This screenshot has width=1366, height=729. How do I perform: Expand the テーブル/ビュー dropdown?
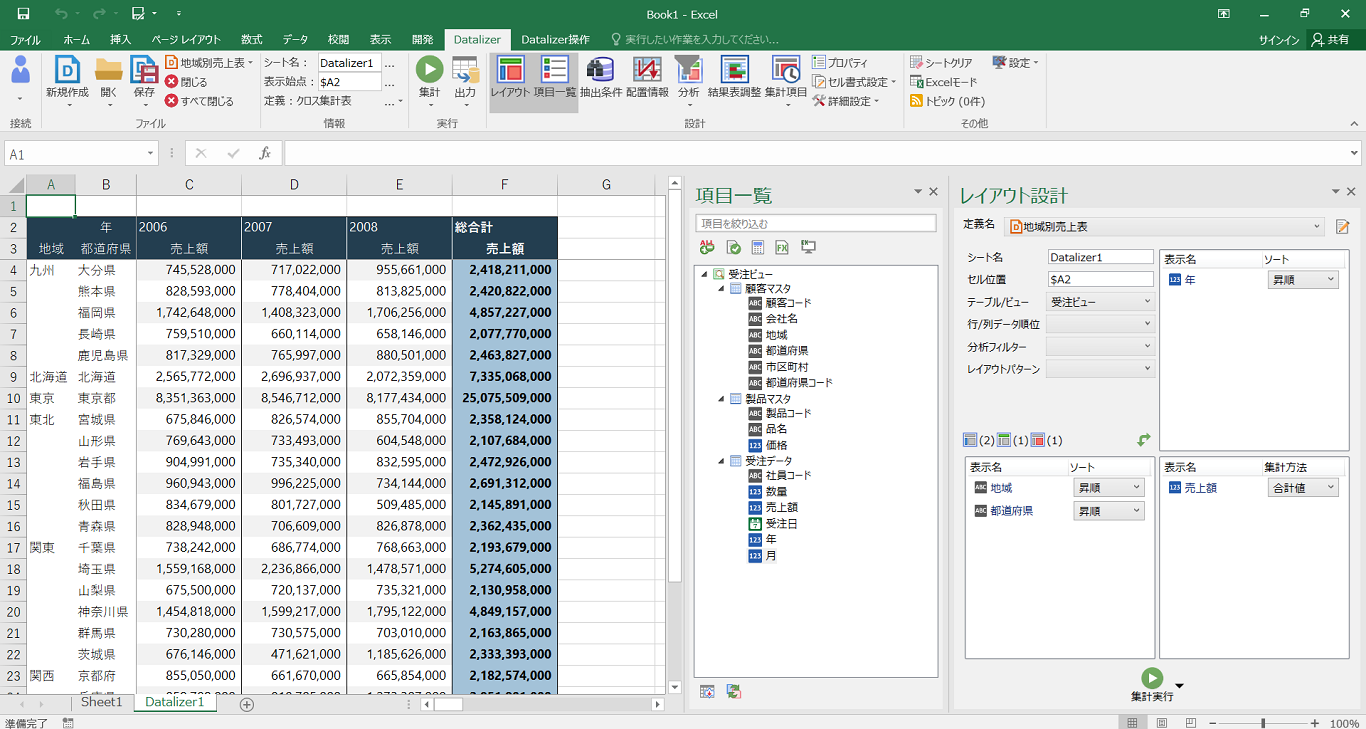tap(1100, 301)
